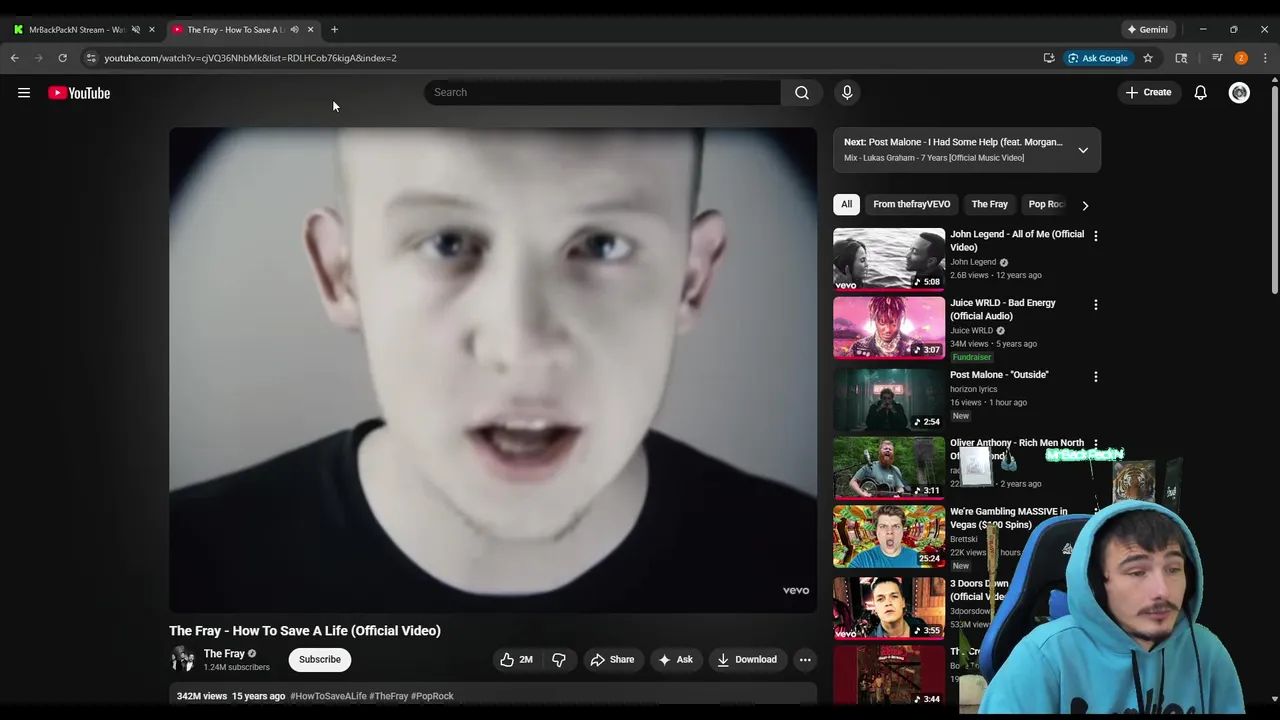
Task: Open Chrome three-dot menu
Action: tap(1265, 58)
